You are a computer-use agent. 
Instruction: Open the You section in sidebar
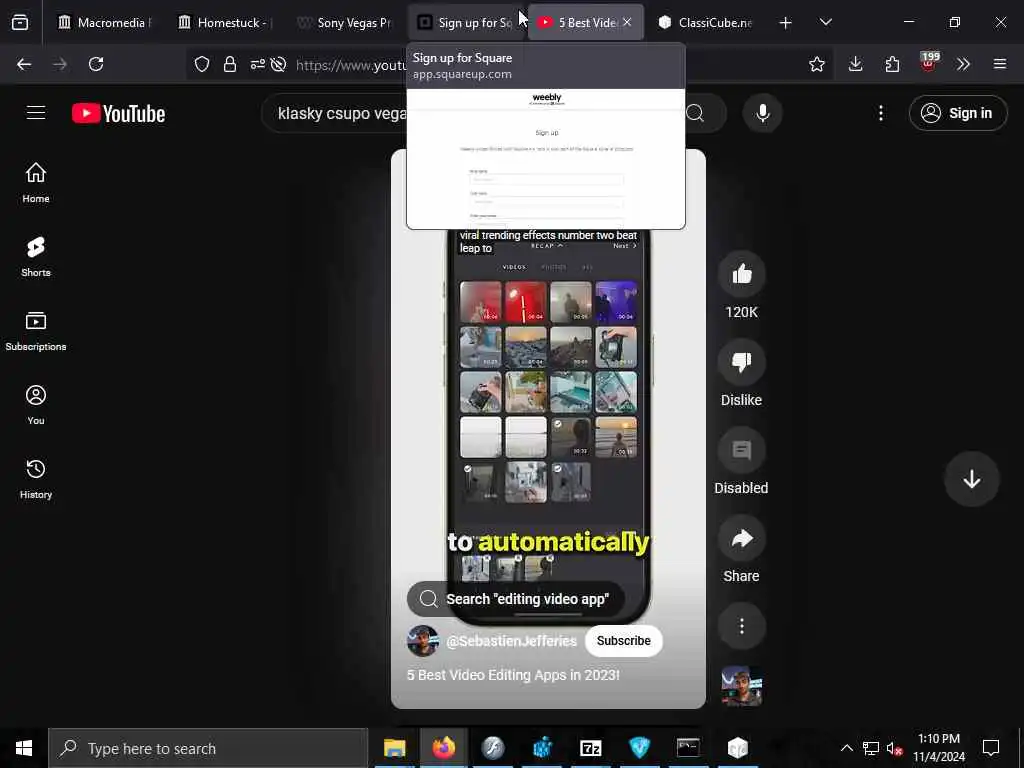click(x=36, y=405)
